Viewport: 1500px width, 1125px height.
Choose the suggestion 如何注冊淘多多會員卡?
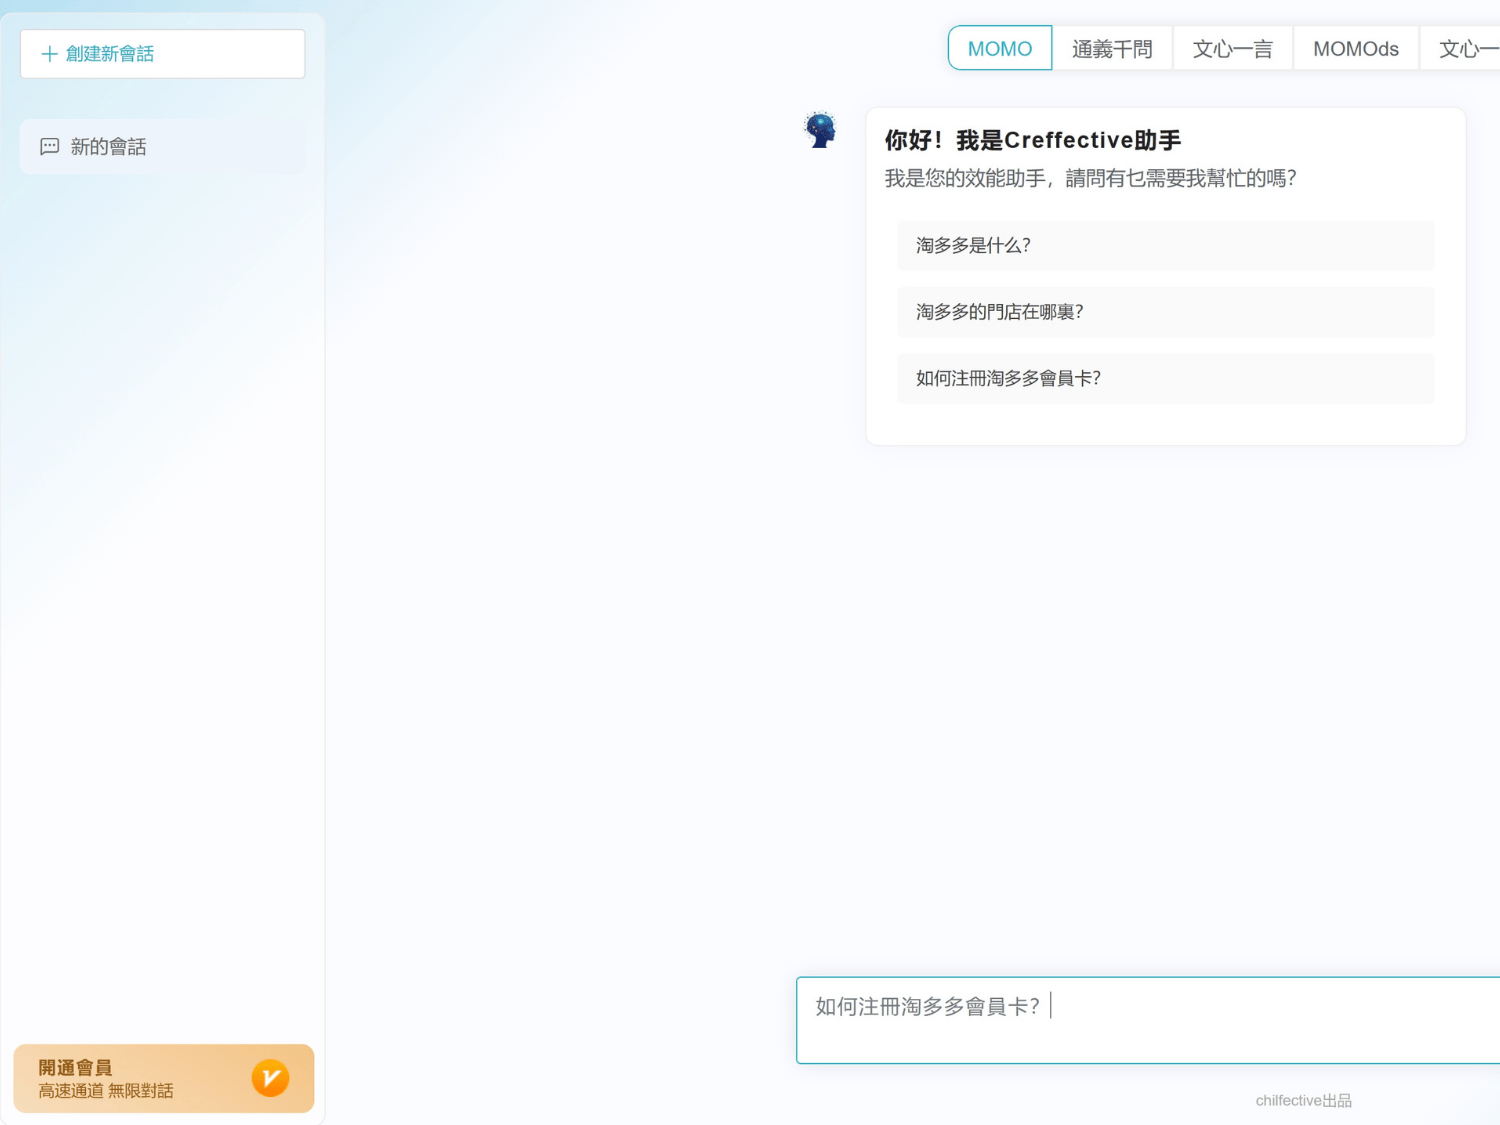(1166, 378)
